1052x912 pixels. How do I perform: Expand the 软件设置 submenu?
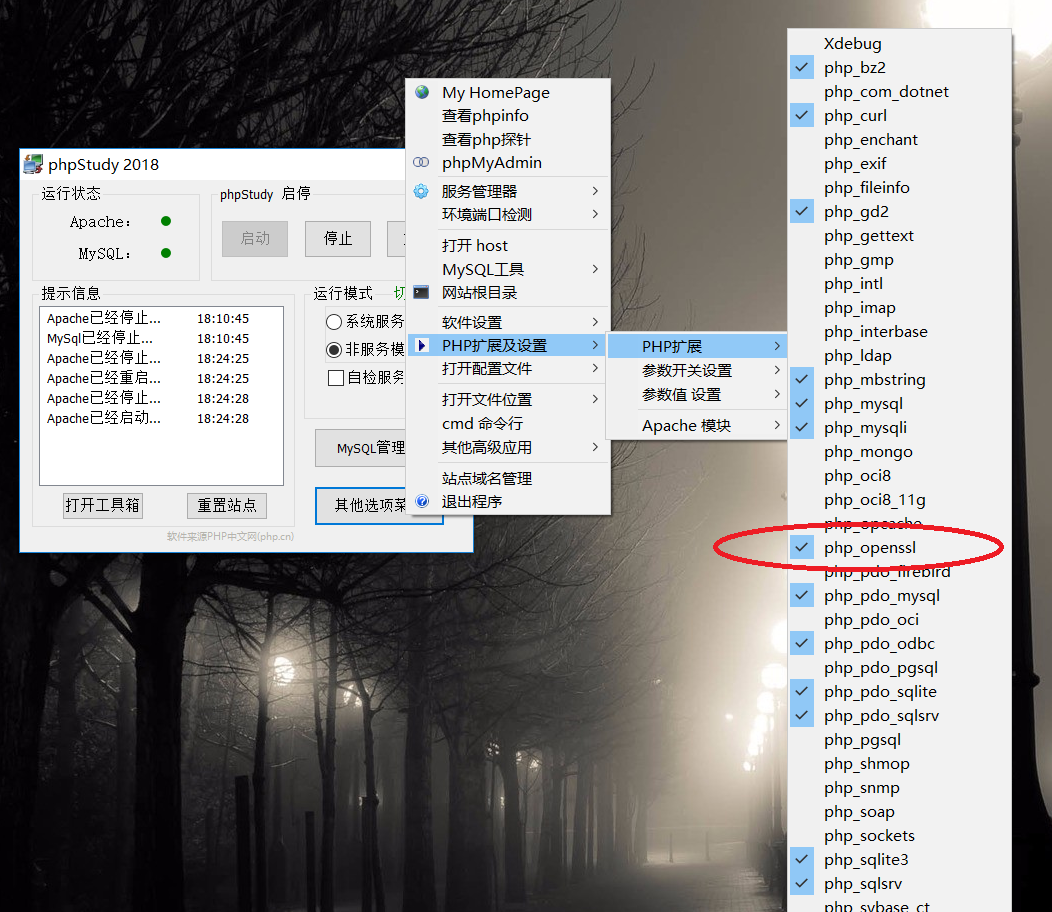pyautogui.click(x=509, y=322)
